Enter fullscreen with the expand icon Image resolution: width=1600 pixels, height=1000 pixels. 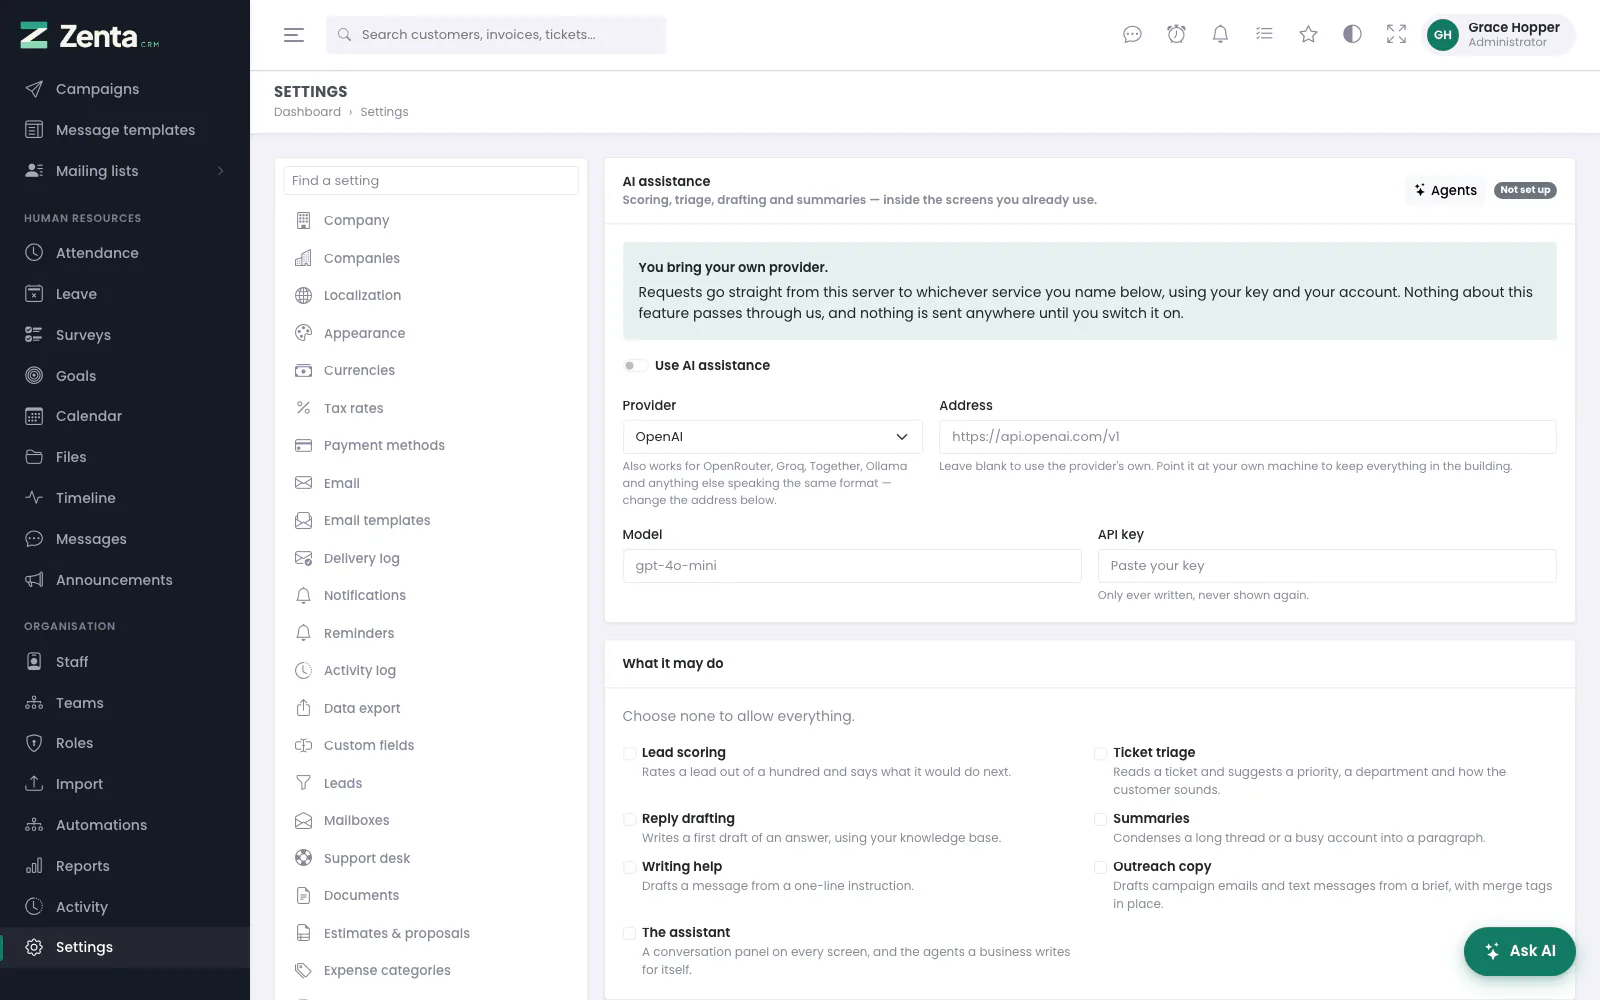pyautogui.click(x=1396, y=35)
